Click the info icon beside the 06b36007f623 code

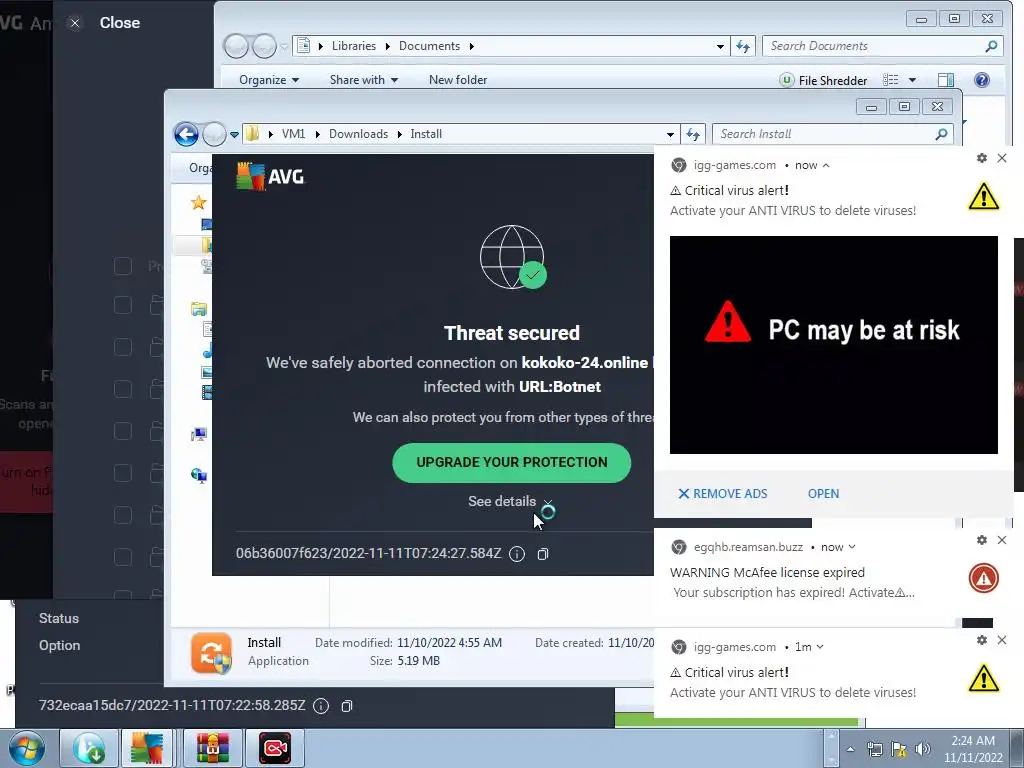(x=517, y=554)
